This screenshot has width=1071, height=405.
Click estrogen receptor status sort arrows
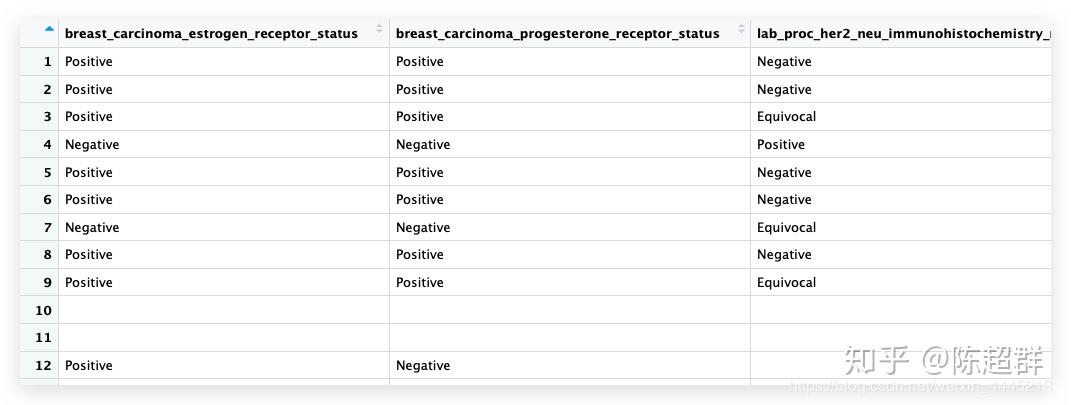[x=379, y=30]
